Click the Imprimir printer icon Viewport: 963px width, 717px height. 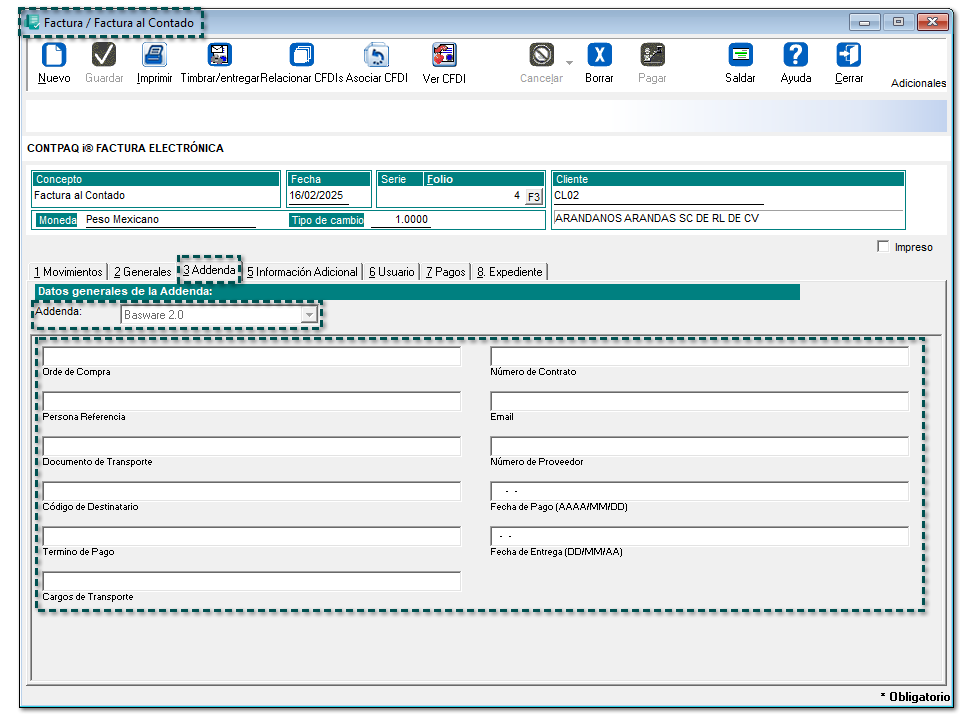tap(154, 55)
